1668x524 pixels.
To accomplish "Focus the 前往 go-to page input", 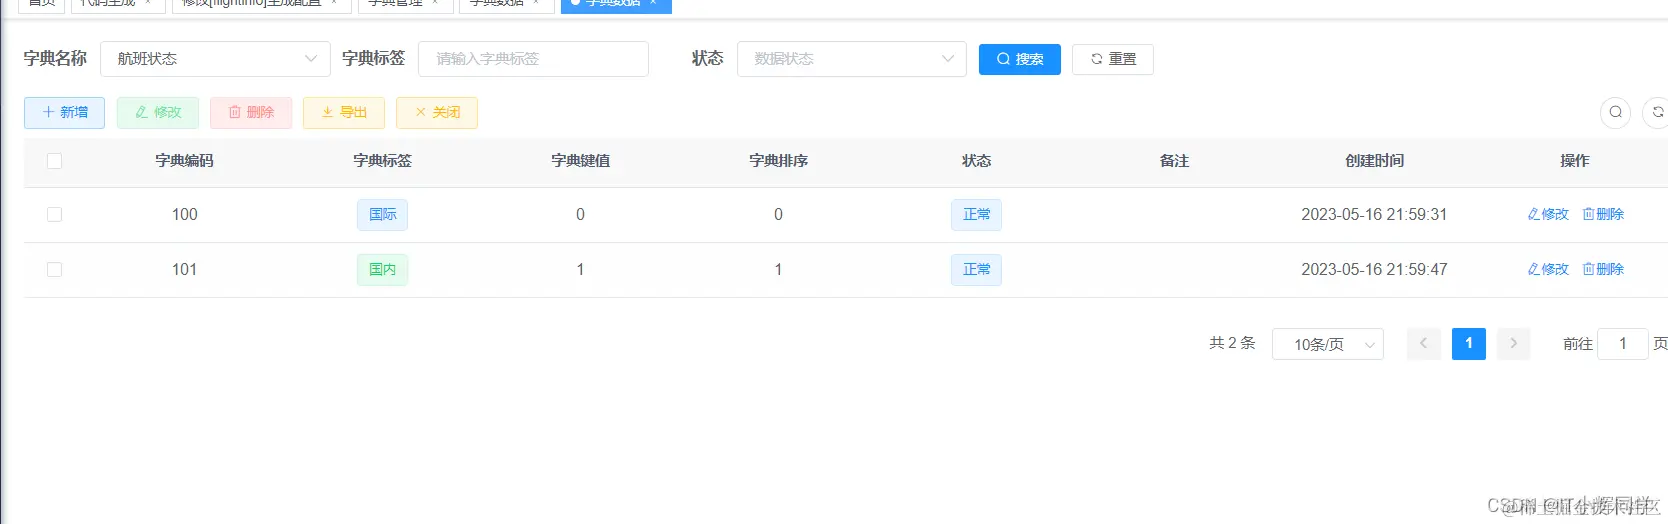I will click(1623, 344).
